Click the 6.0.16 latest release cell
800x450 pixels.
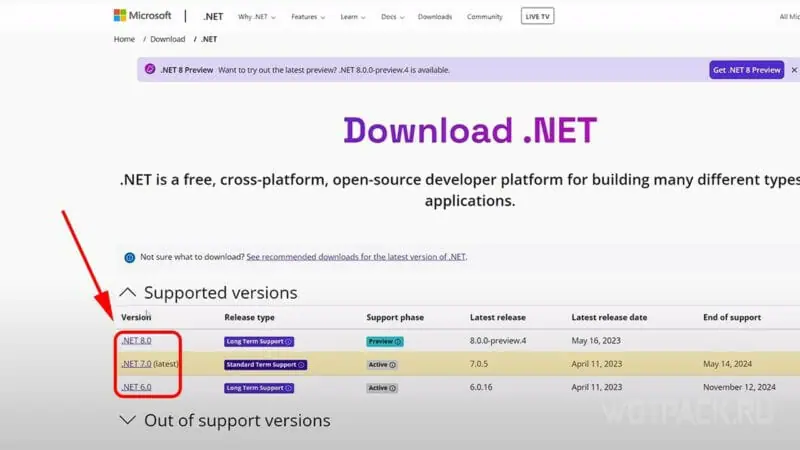[x=481, y=387]
